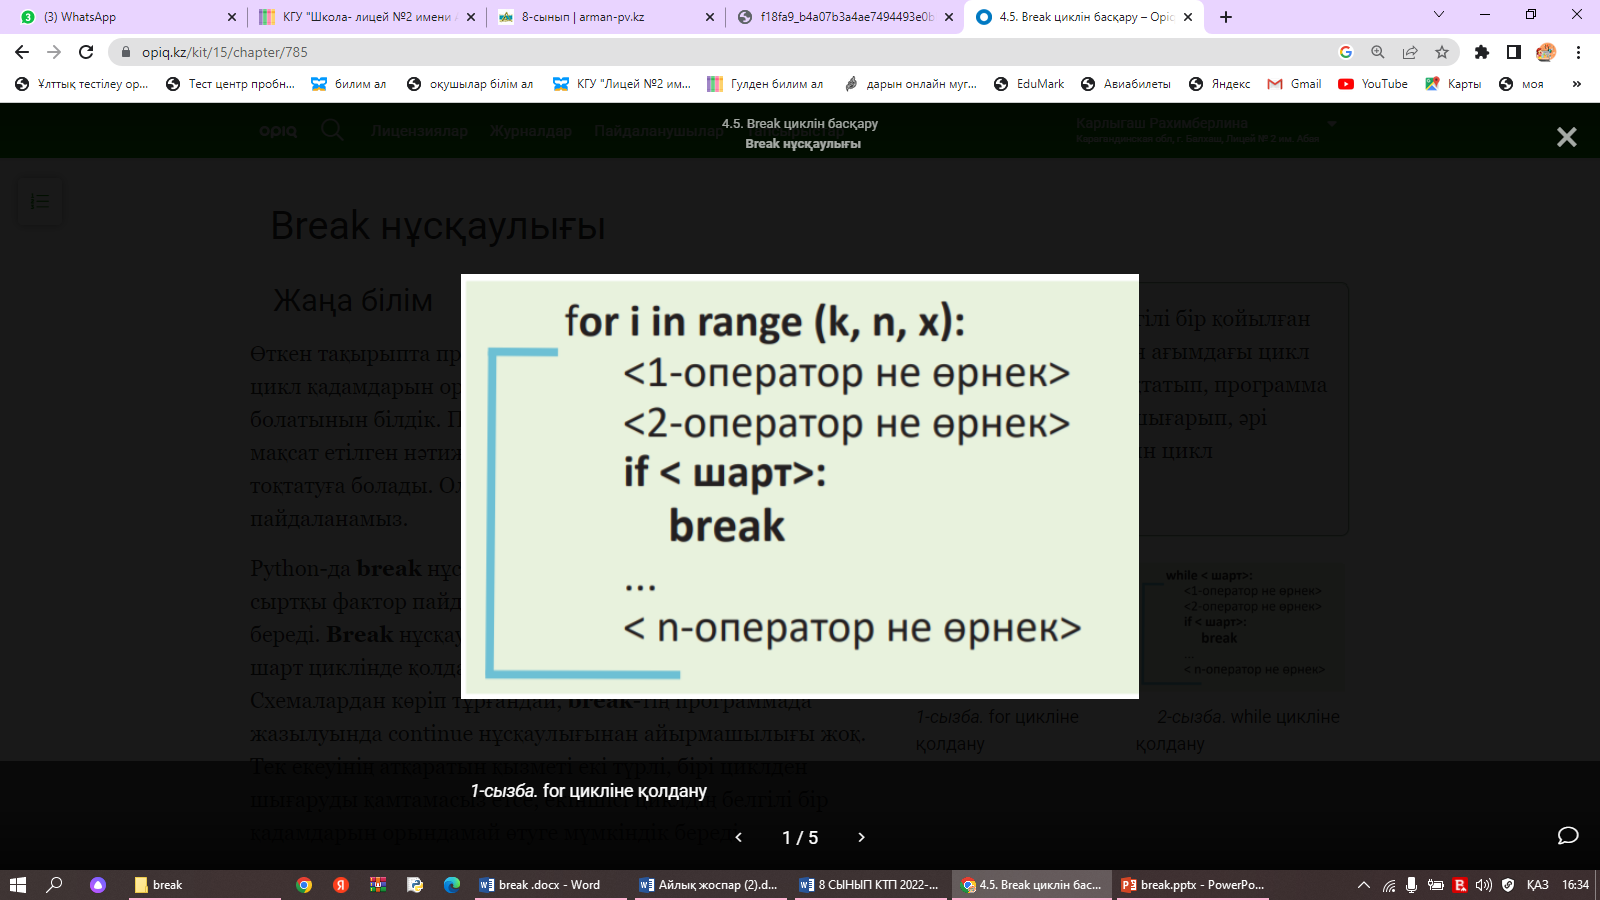Image resolution: width=1600 pixels, height=900 pixels.
Task: Open the Chrome three-dot menu
Action: (x=1578, y=52)
